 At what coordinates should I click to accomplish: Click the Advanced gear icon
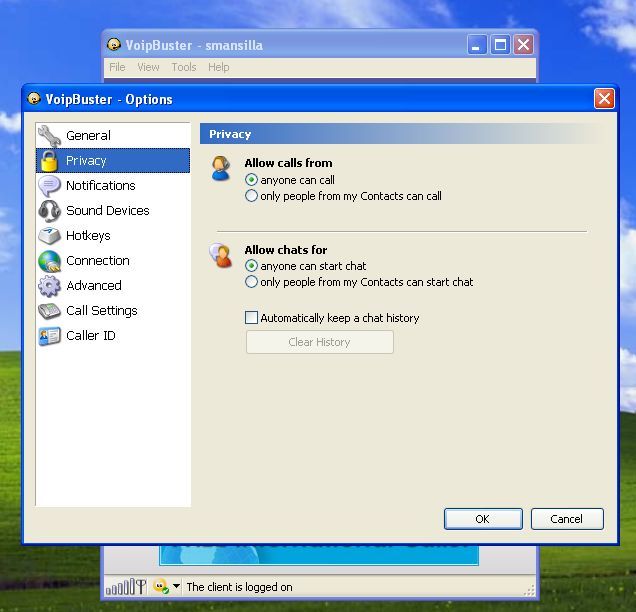[x=49, y=286]
